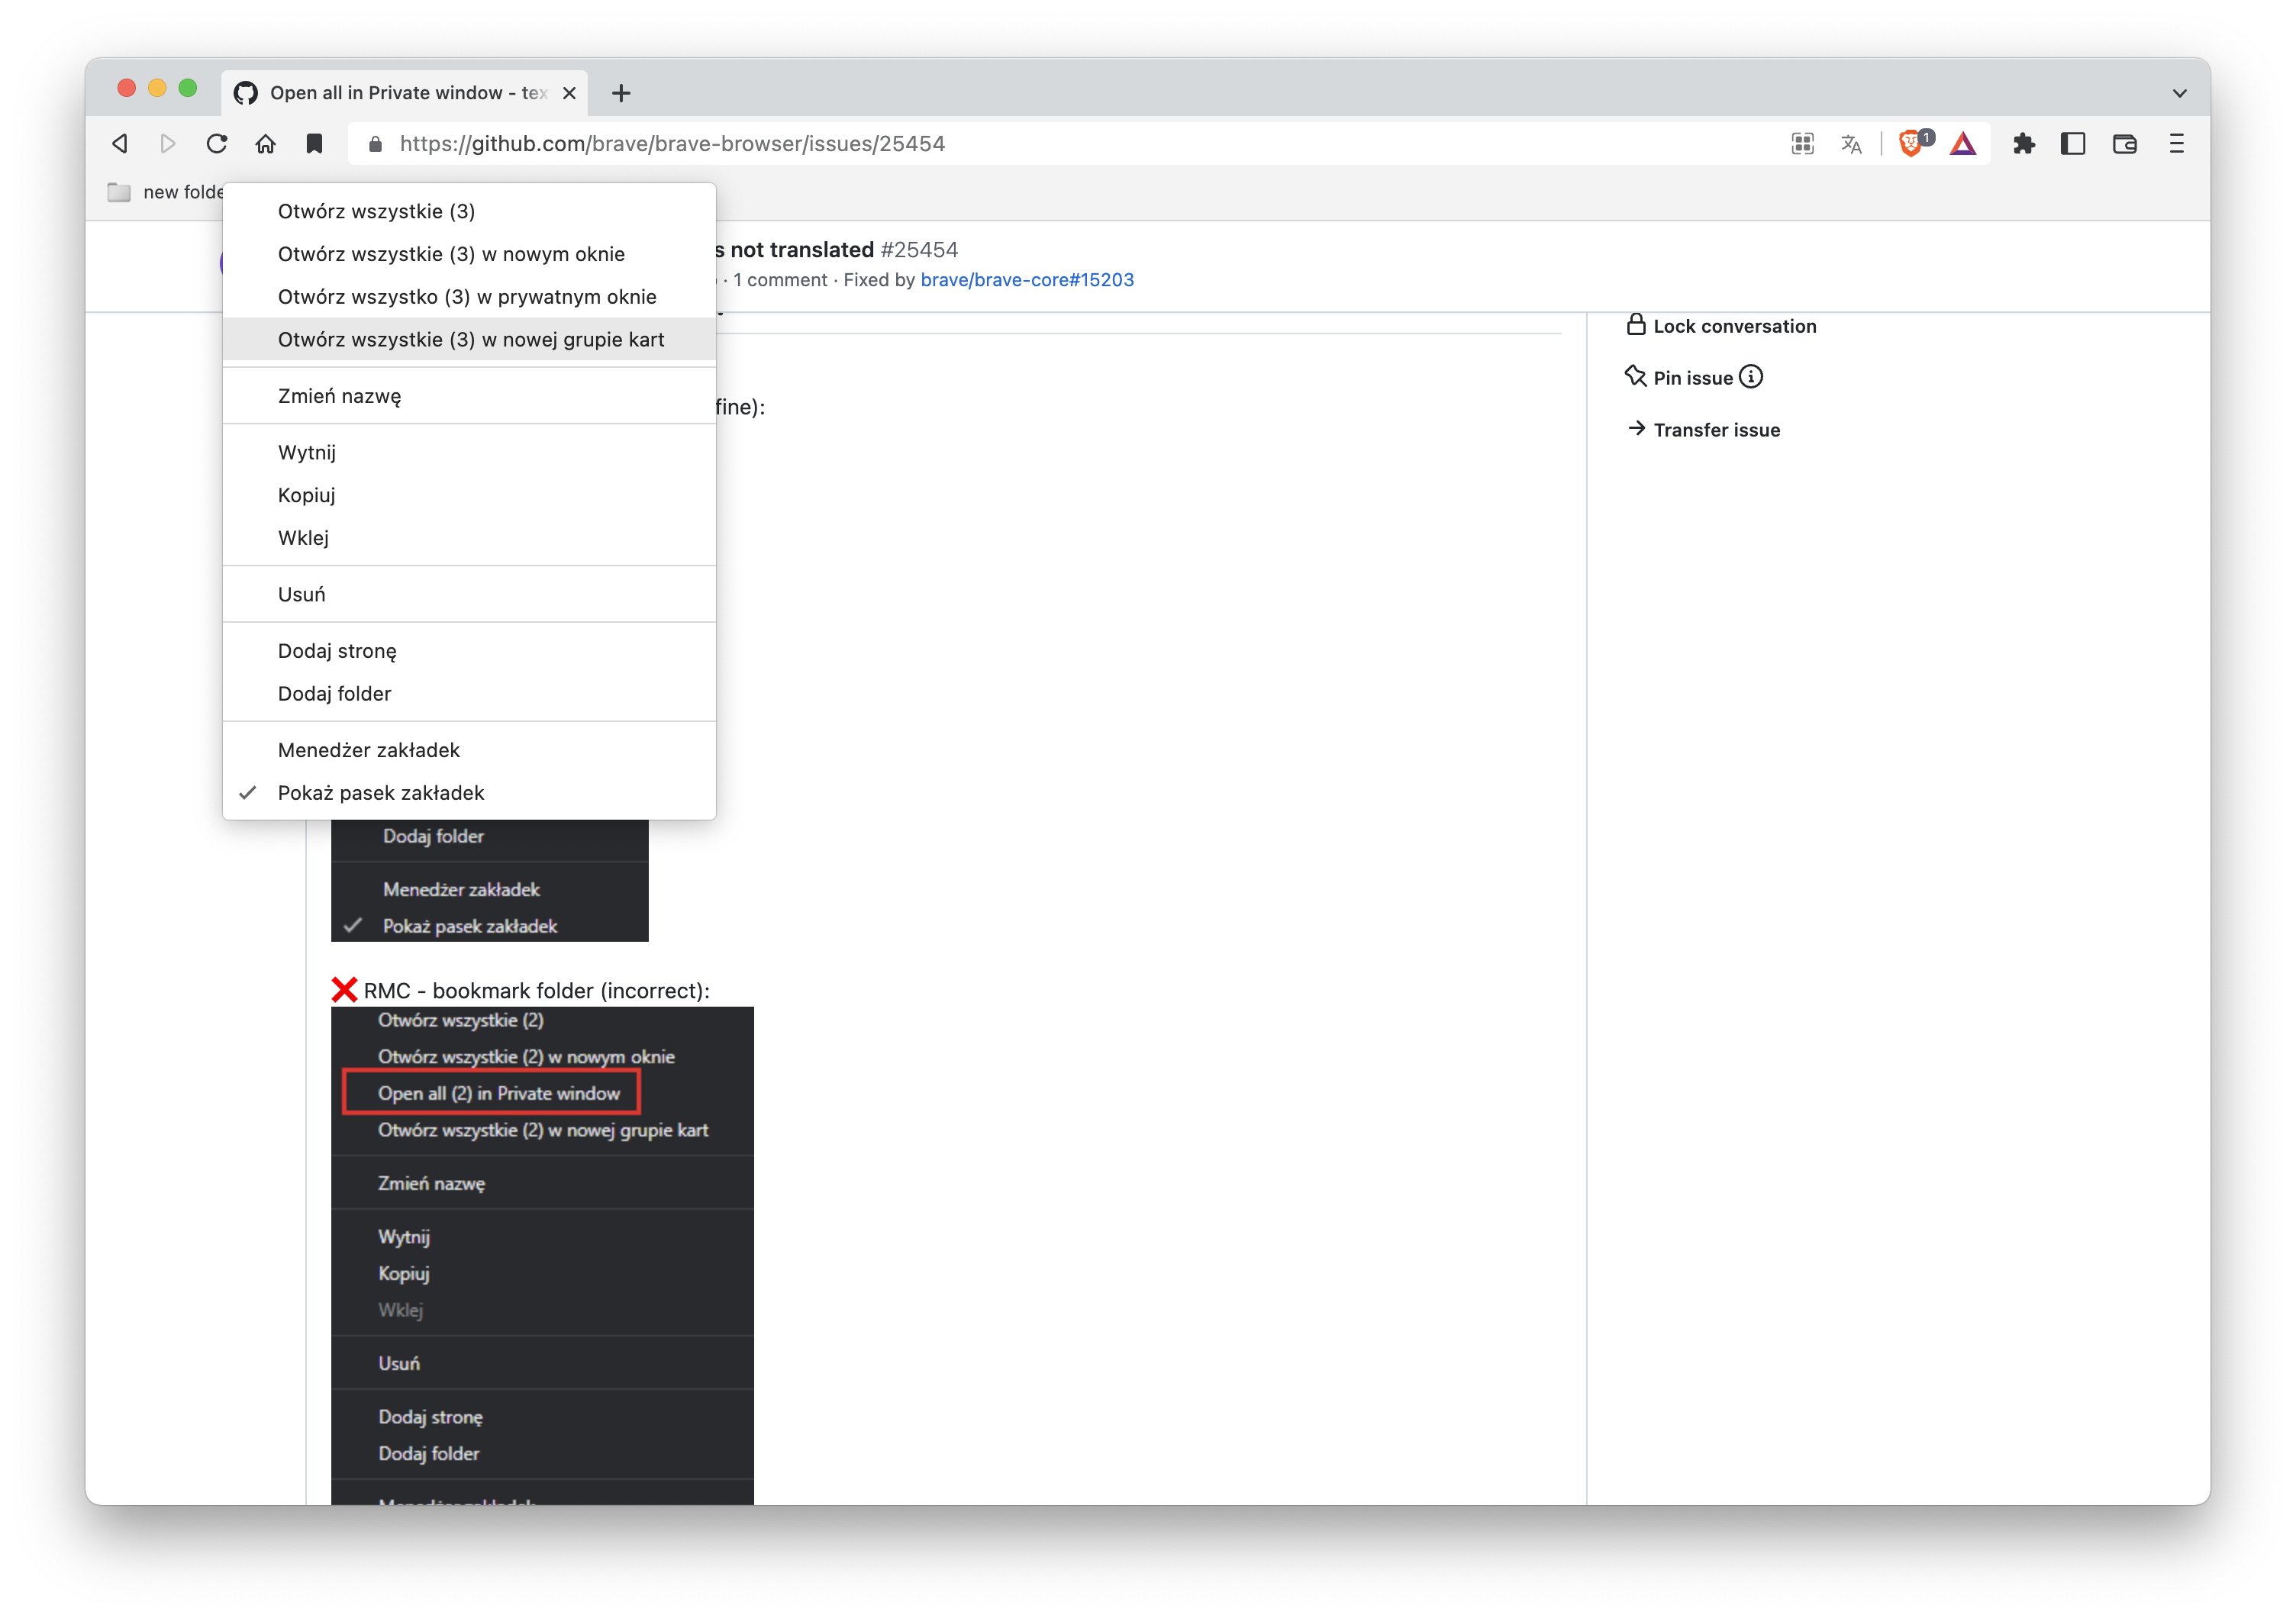Click 'Transfer issue' in the sidebar
Image resolution: width=2296 pixels, height=1618 pixels.
1716,429
